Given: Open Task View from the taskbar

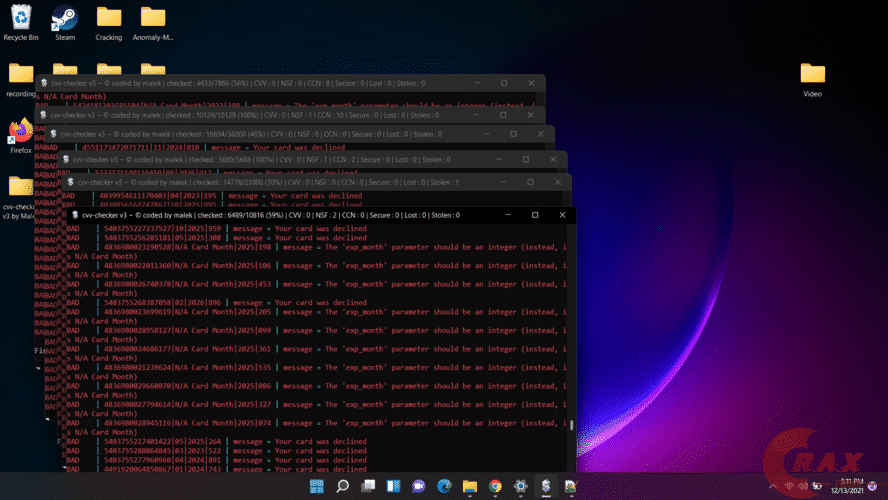Looking at the screenshot, I should [x=368, y=486].
